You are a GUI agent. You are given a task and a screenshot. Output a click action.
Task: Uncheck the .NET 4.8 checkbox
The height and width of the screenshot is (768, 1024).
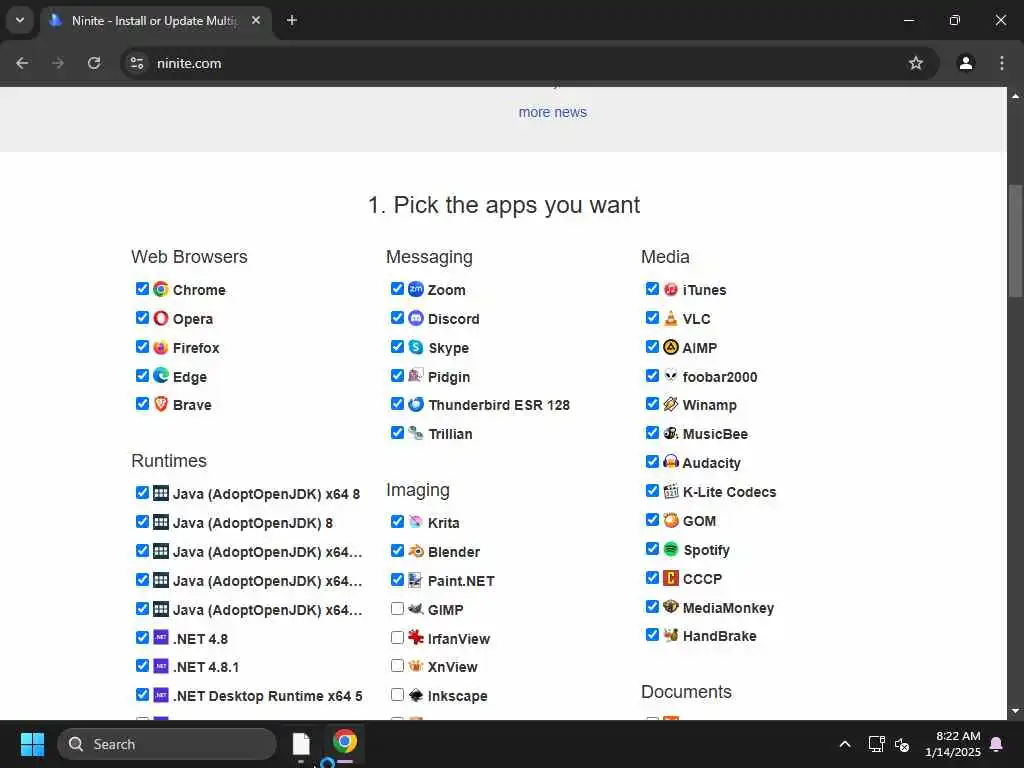click(x=142, y=637)
